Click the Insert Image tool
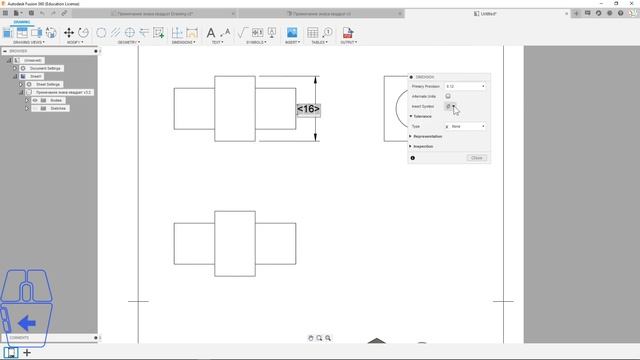The image size is (640, 360). pyautogui.click(x=292, y=33)
